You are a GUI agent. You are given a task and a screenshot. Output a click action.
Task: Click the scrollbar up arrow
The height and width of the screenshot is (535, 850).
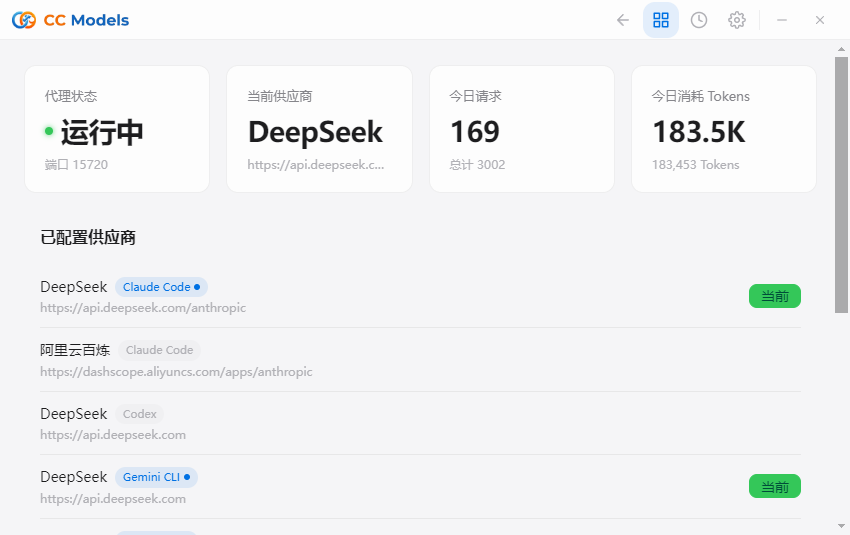click(x=841, y=49)
